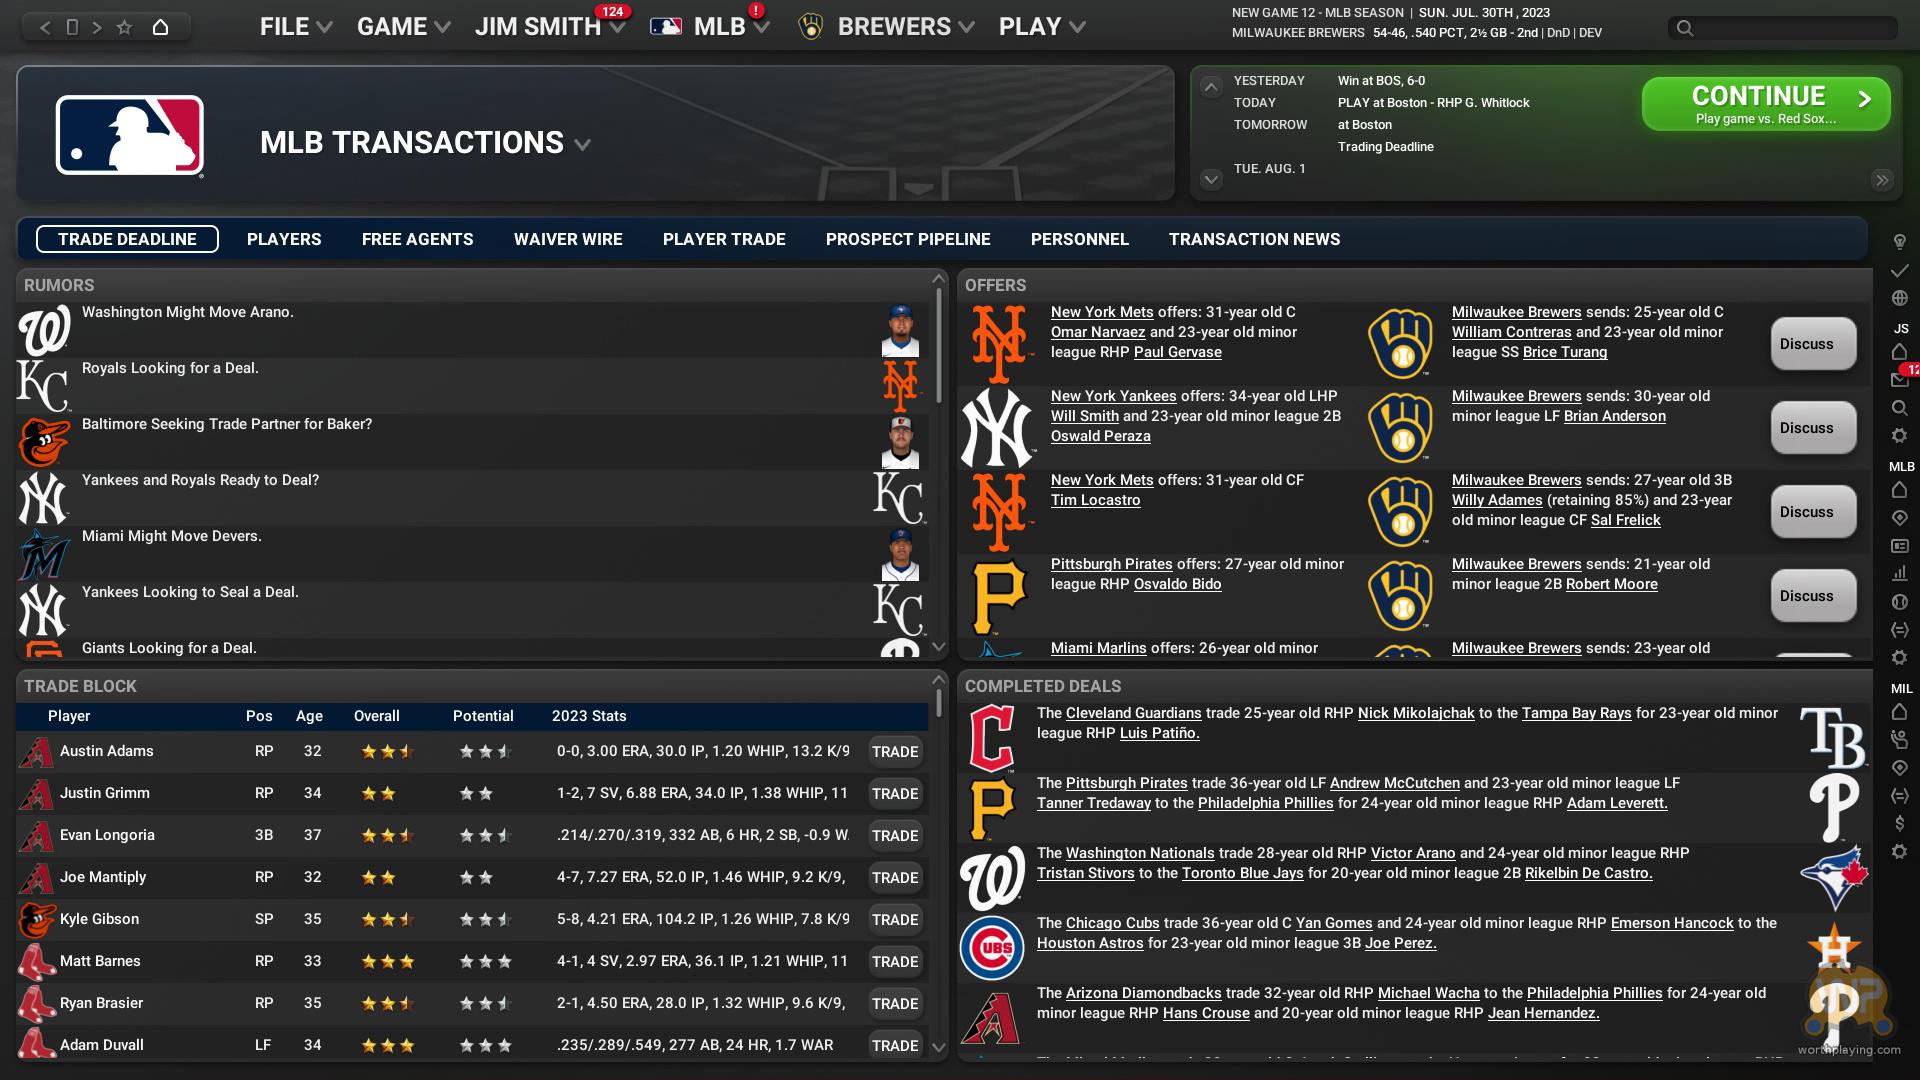Click the home icon in top navigation
The height and width of the screenshot is (1080, 1920).
click(x=160, y=27)
